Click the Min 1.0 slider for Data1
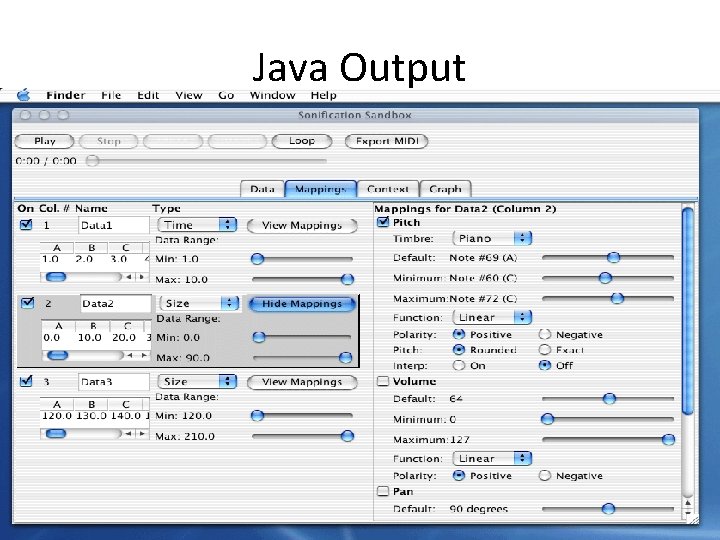 tap(302, 259)
